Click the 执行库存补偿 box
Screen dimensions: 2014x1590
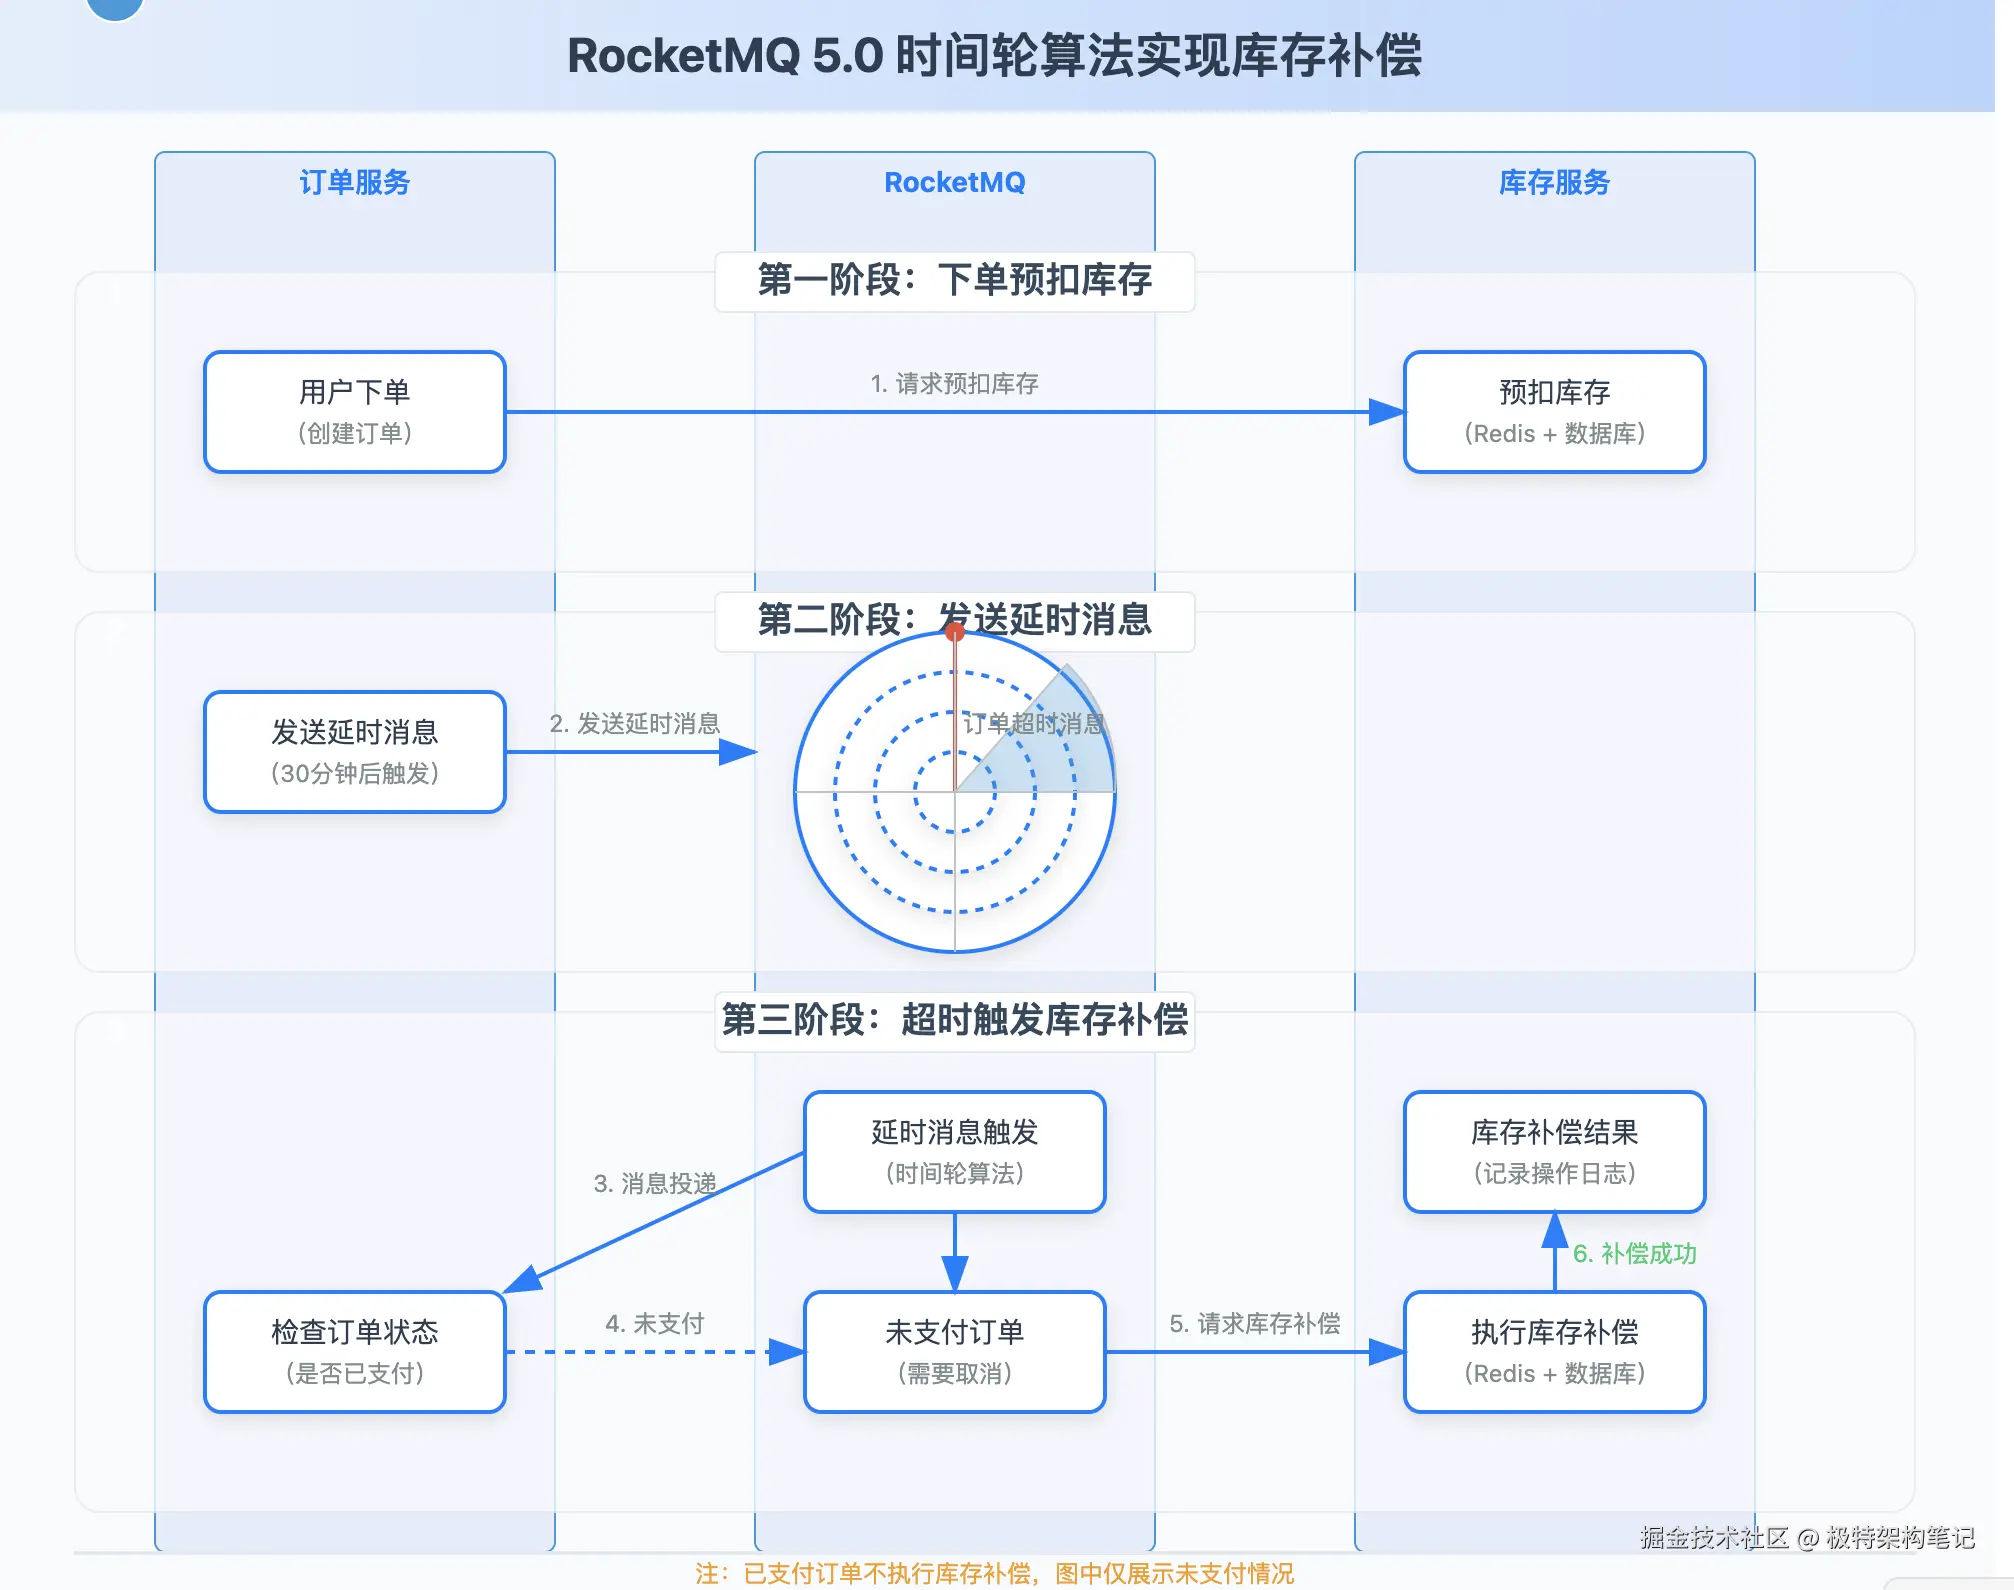point(1553,1351)
